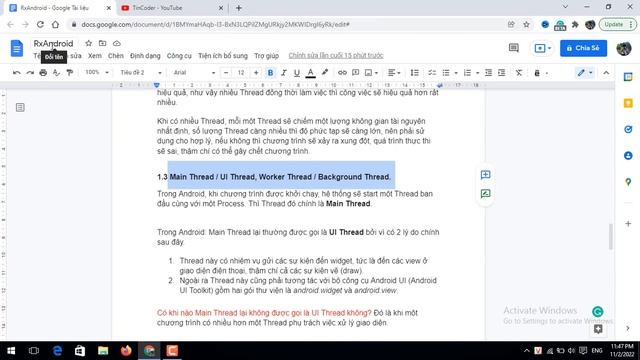Expand bulleted list style dropdown arrow
Image resolution: width=640 pixels, height=360 pixels.
click(x=456, y=73)
